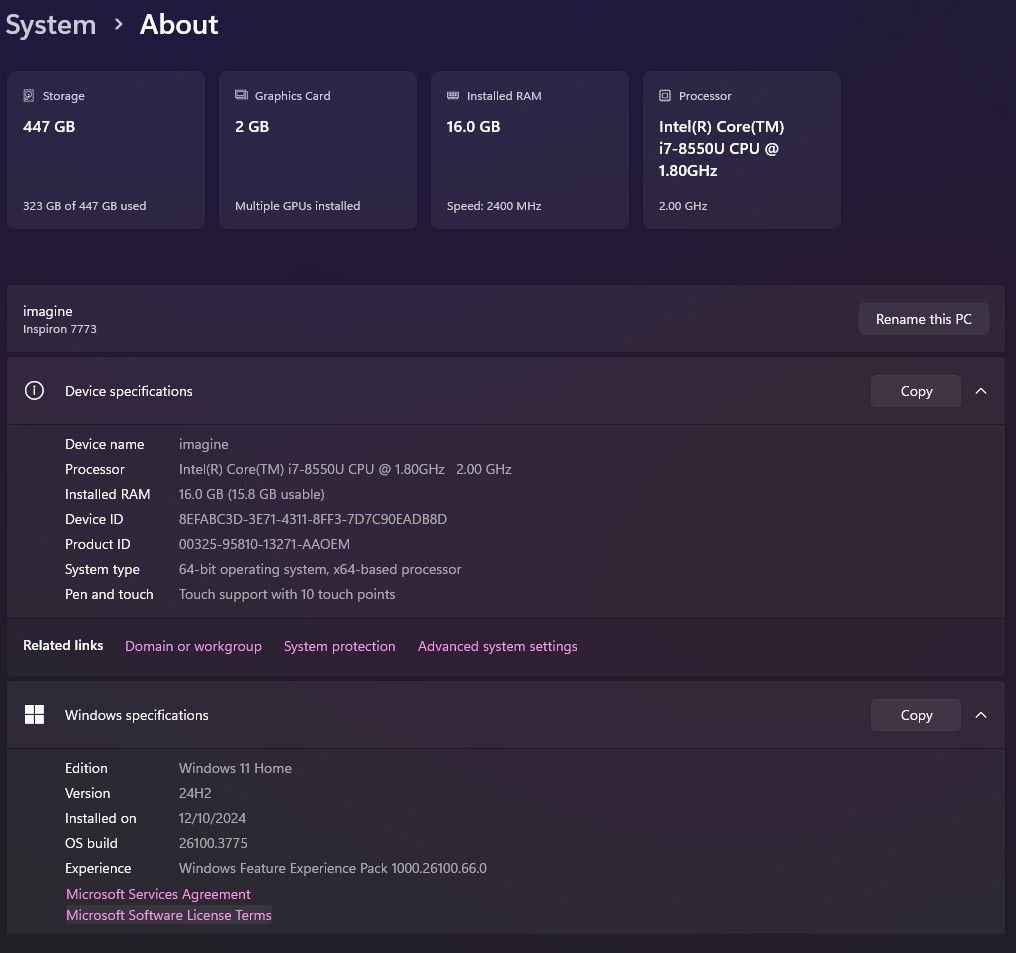Viewport: 1016px width, 953px height.
Task: Go back to System in breadcrumb
Action: coord(51,25)
